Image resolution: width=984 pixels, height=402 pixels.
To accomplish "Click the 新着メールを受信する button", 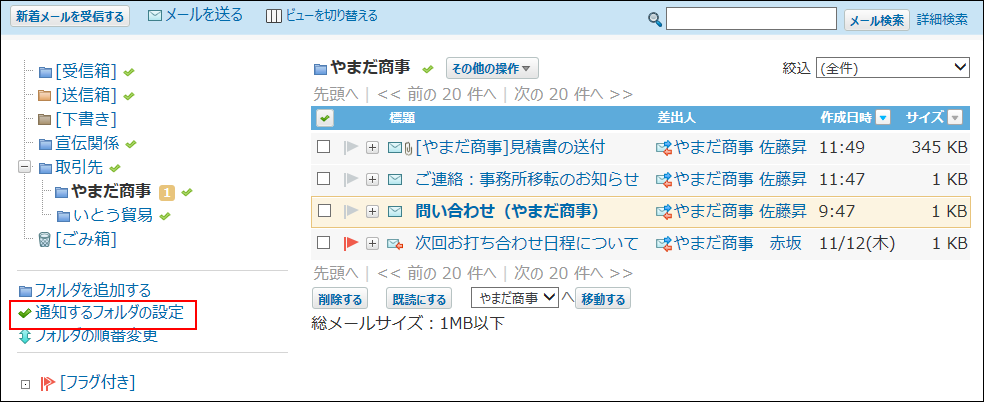I will coord(70,17).
